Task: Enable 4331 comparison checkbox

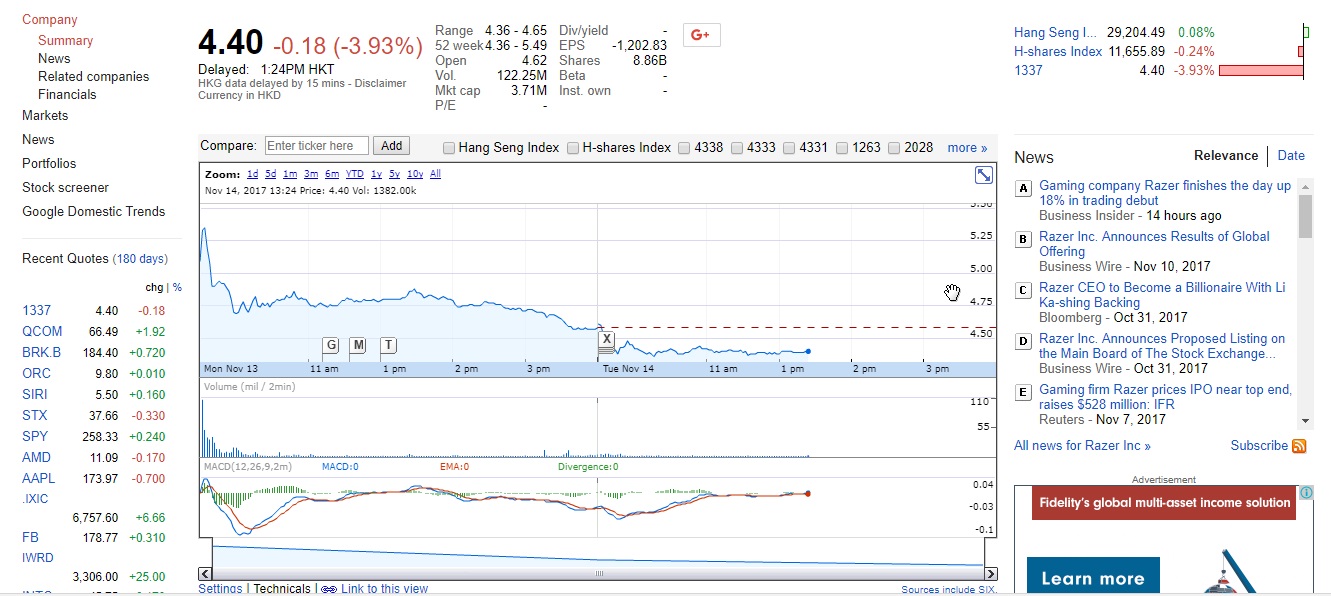Action: tap(789, 148)
